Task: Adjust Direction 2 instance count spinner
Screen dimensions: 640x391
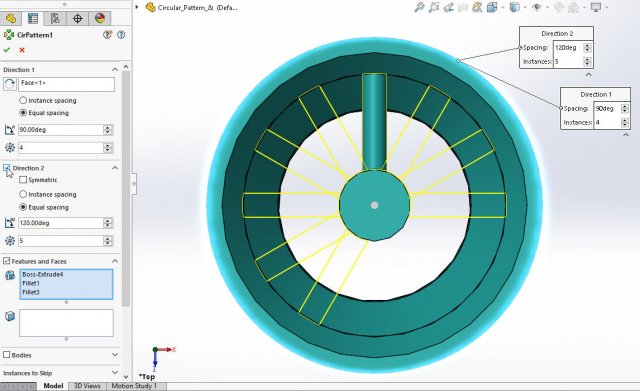Action: pos(108,241)
